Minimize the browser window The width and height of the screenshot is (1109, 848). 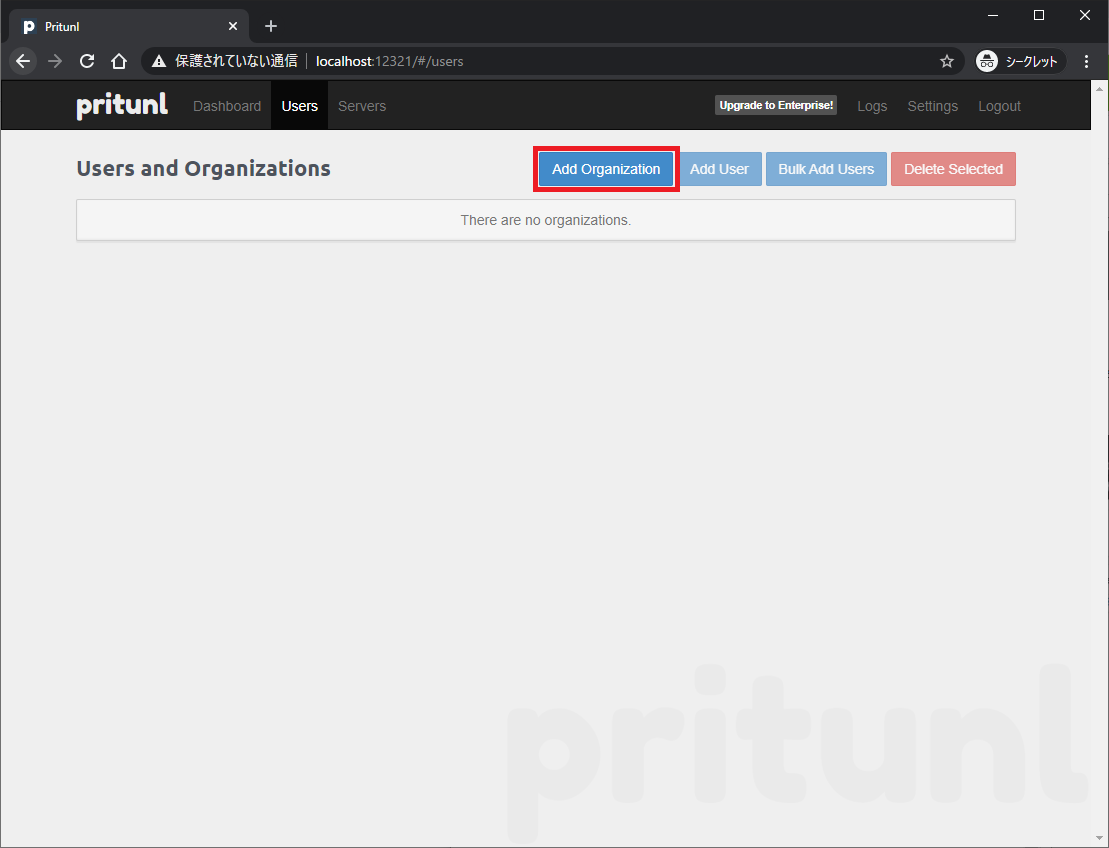(993, 15)
